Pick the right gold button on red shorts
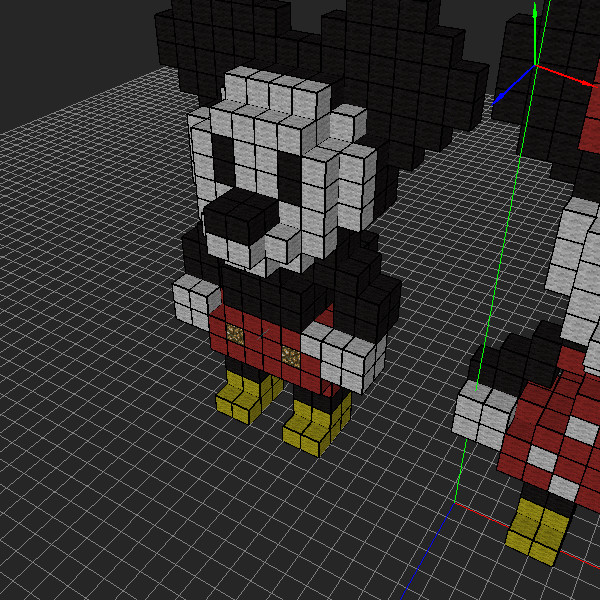600x600 pixels. pyautogui.click(x=291, y=355)
